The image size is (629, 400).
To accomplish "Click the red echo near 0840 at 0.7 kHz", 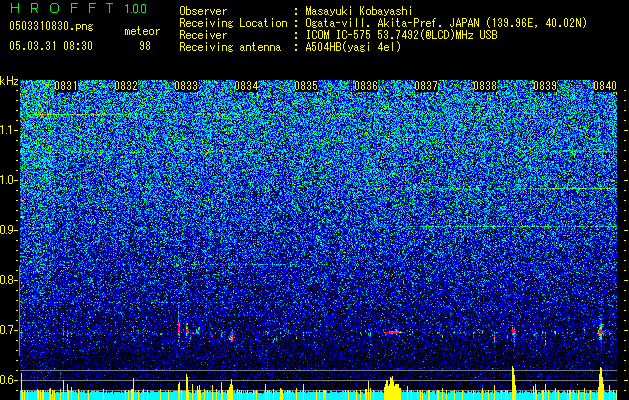I will [x=601, y=331].
